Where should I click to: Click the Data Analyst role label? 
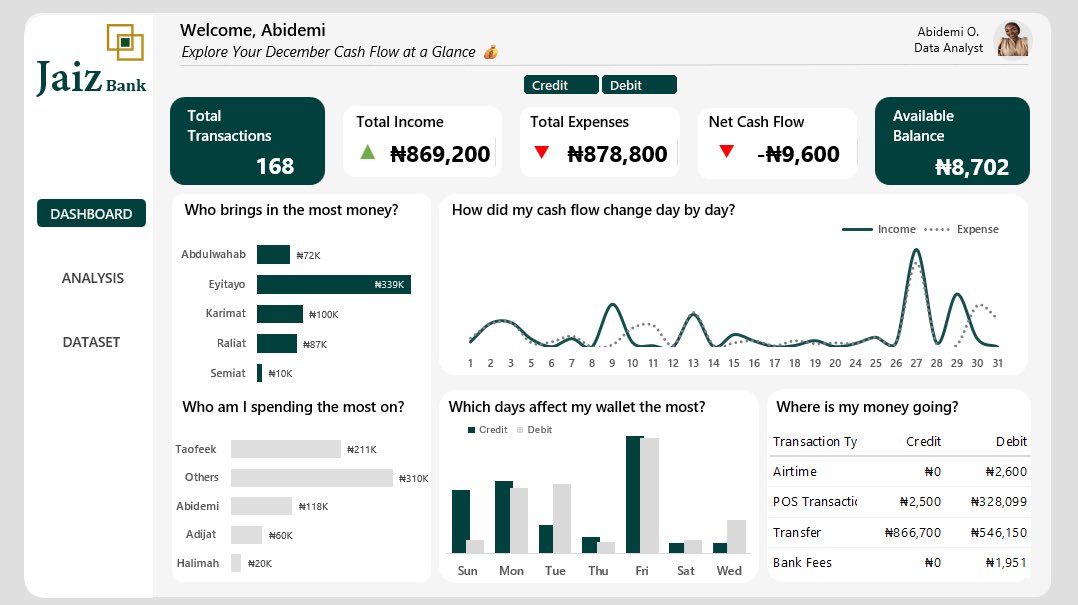pos(949,48)
